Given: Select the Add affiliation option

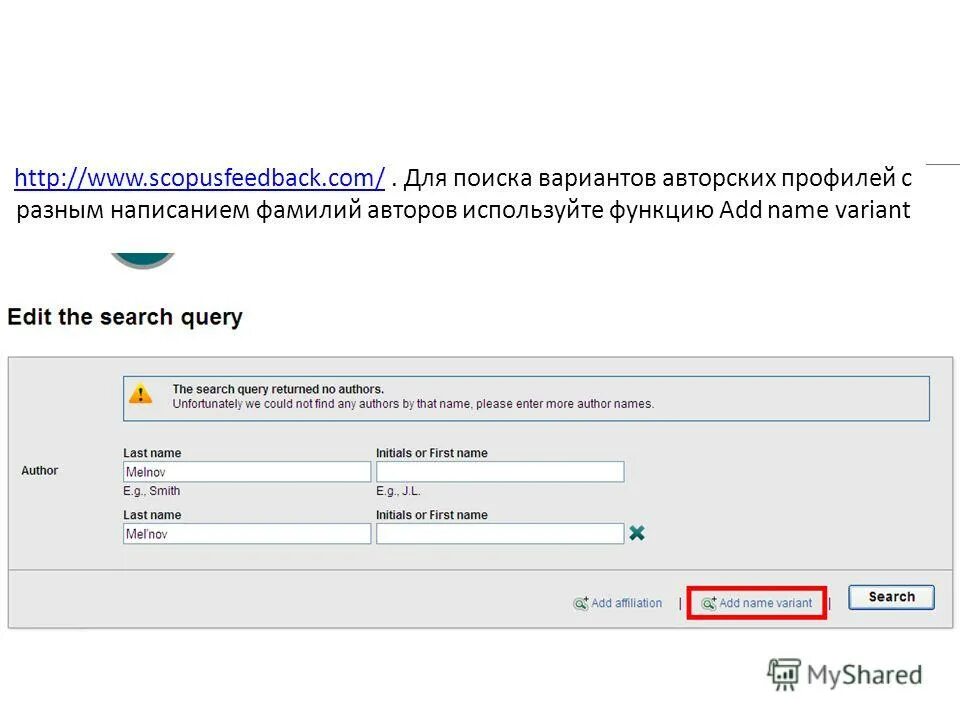Looking at the screenshot, I should click(627, 603).
